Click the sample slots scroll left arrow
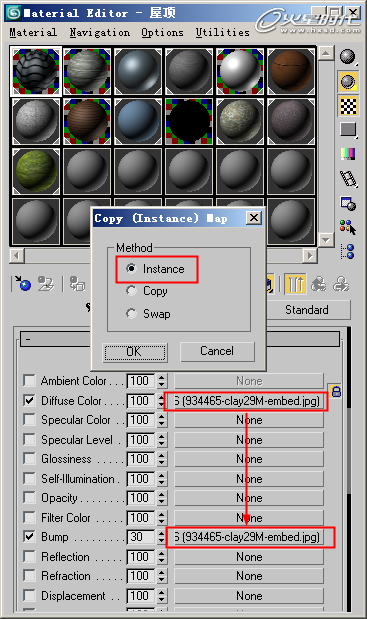Viewport: 367px width, 619px height. (x=17, y=255)
